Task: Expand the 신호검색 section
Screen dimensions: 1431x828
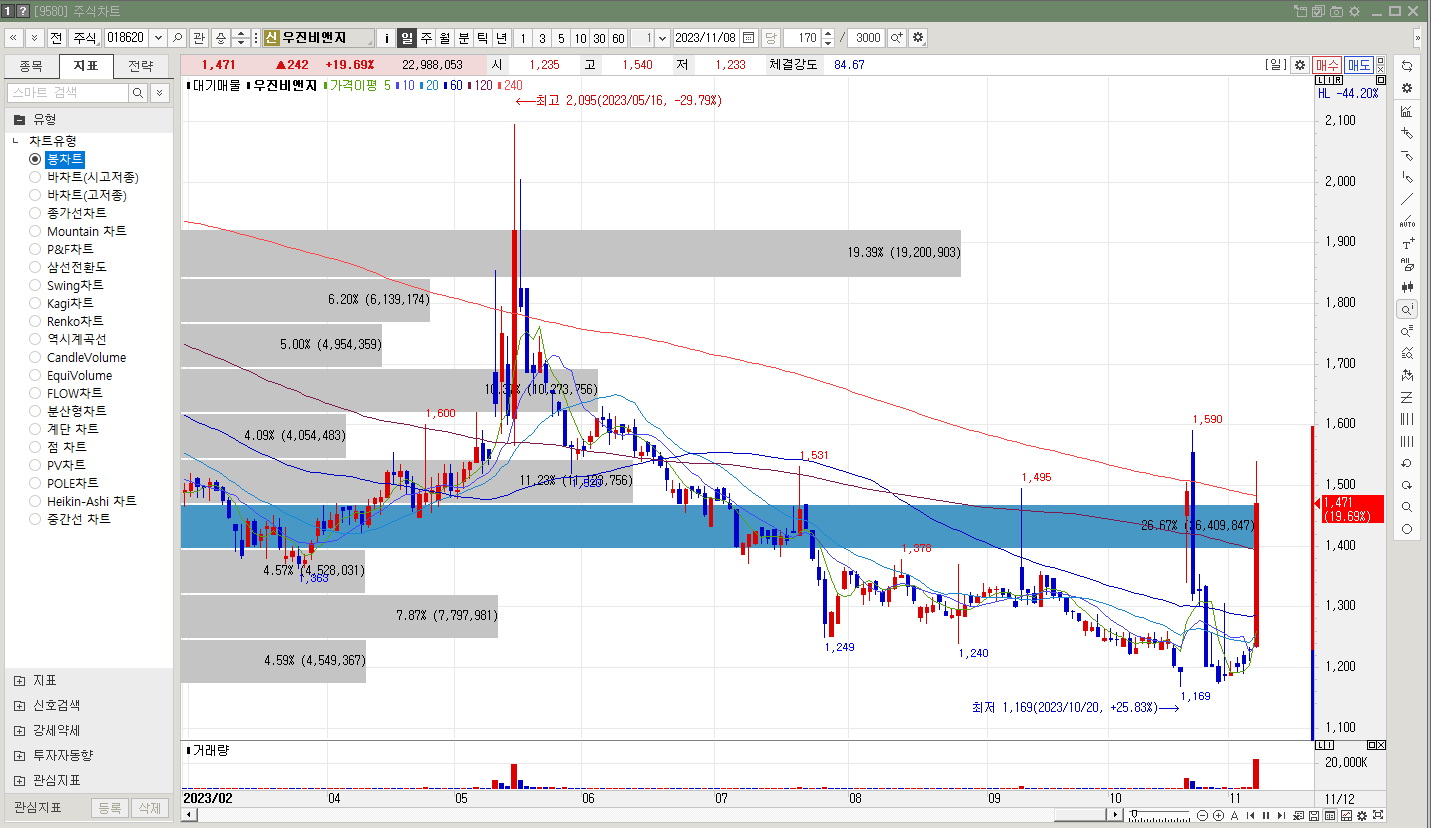Action: (x=19, y=705)
